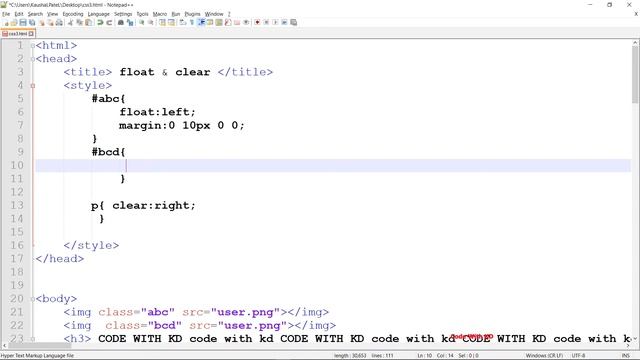Place cursor on '#bcd{' at line 9

click(109, 152)
